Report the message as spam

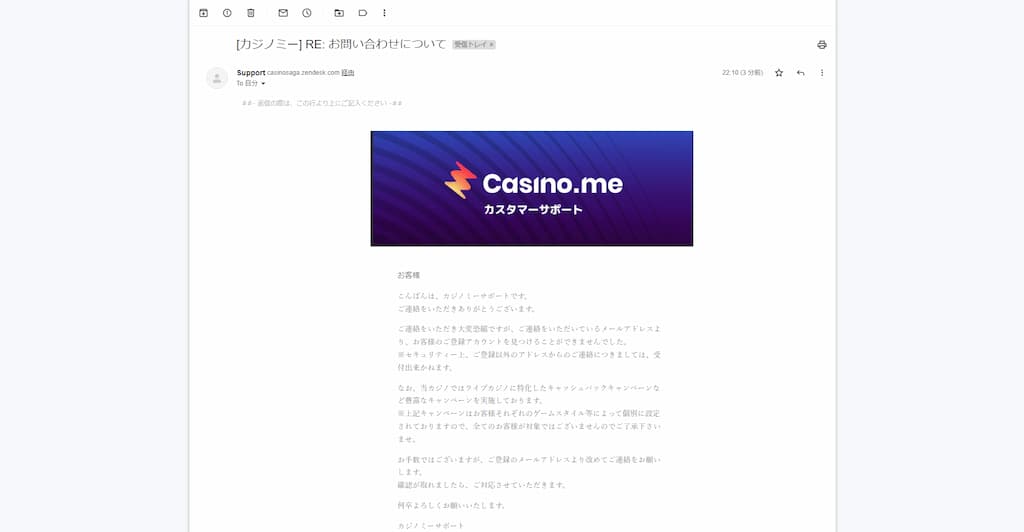[227, 13]
